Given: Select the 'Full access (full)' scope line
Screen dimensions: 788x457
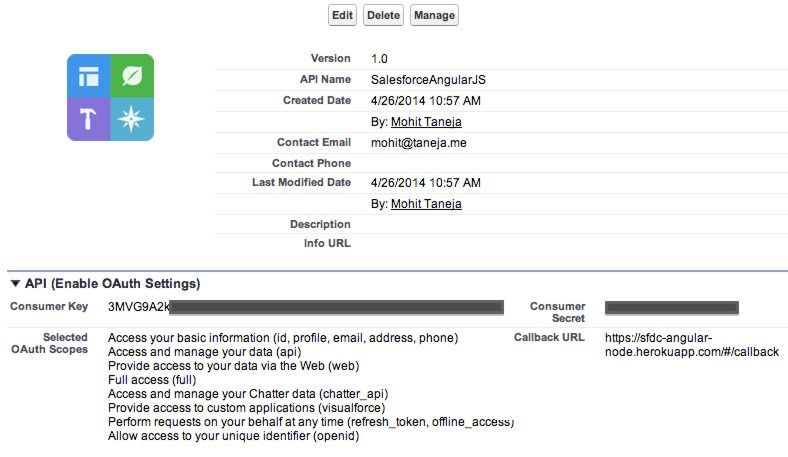Looking at the screenshot, I should click(152, 380).
